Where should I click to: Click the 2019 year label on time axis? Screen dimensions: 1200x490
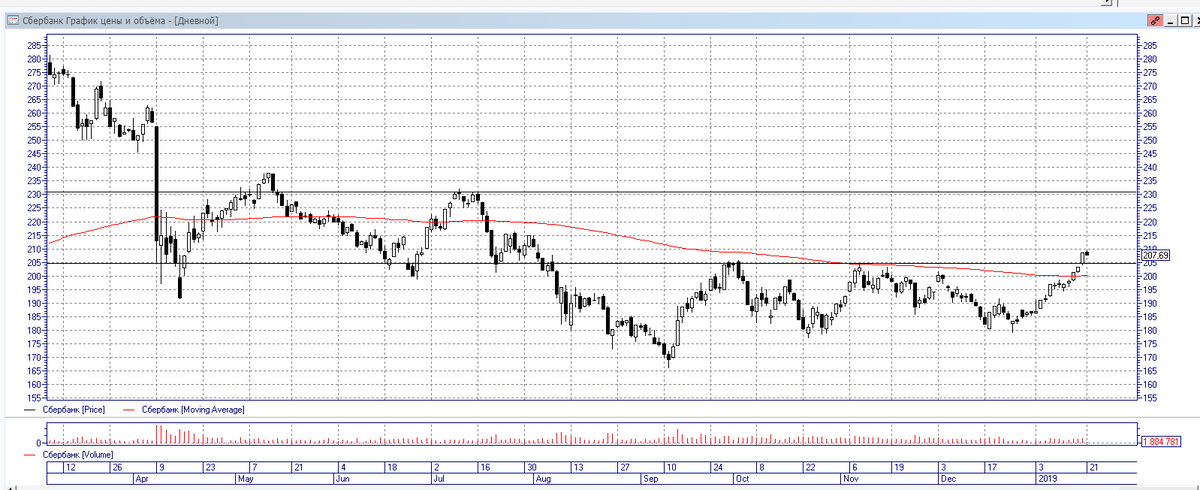tap(1046, 479)
